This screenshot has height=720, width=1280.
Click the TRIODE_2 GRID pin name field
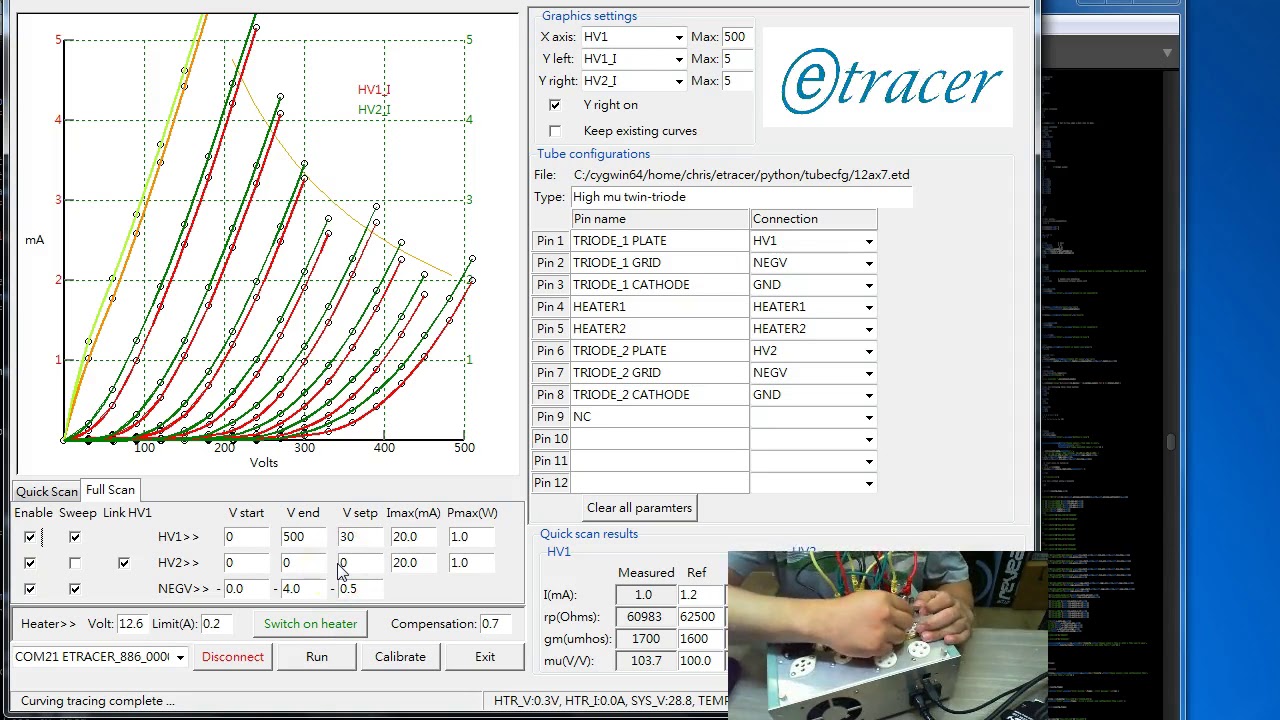click(x=660, y=373)
